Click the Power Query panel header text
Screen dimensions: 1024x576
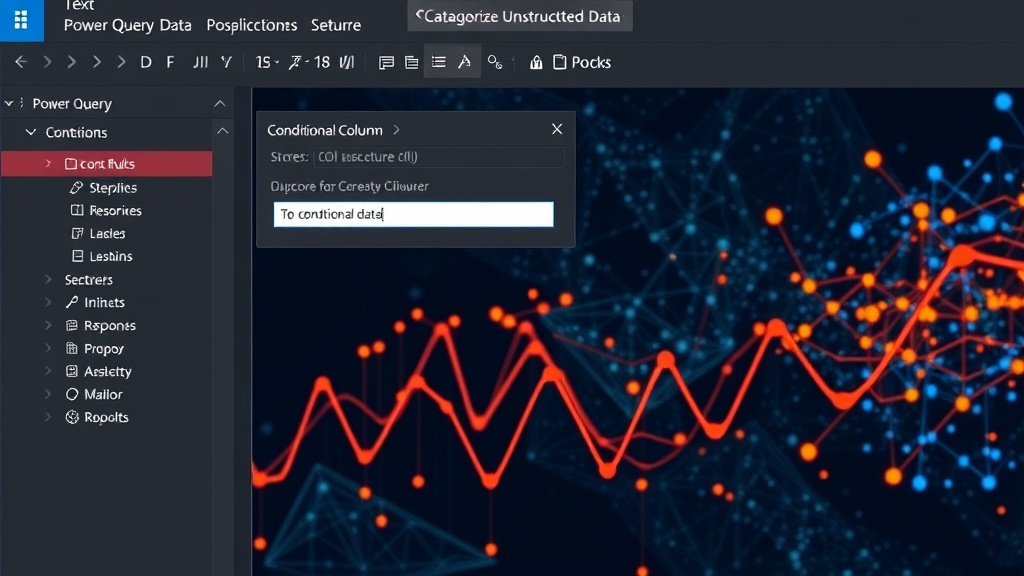(72, 104)
